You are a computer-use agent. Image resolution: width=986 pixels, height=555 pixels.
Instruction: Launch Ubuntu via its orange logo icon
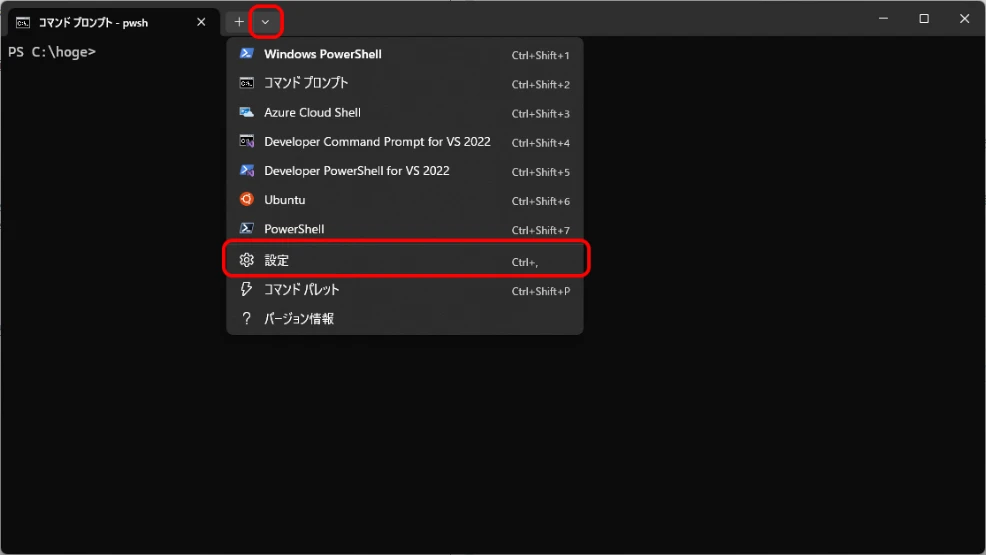pos(246,200)
